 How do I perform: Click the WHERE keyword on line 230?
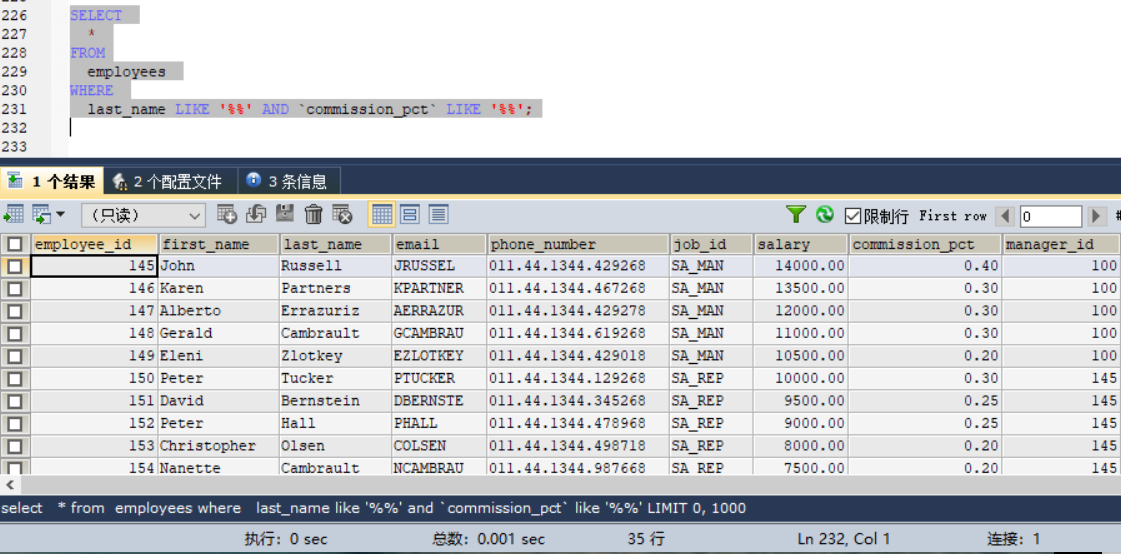(x=92, y=90)
